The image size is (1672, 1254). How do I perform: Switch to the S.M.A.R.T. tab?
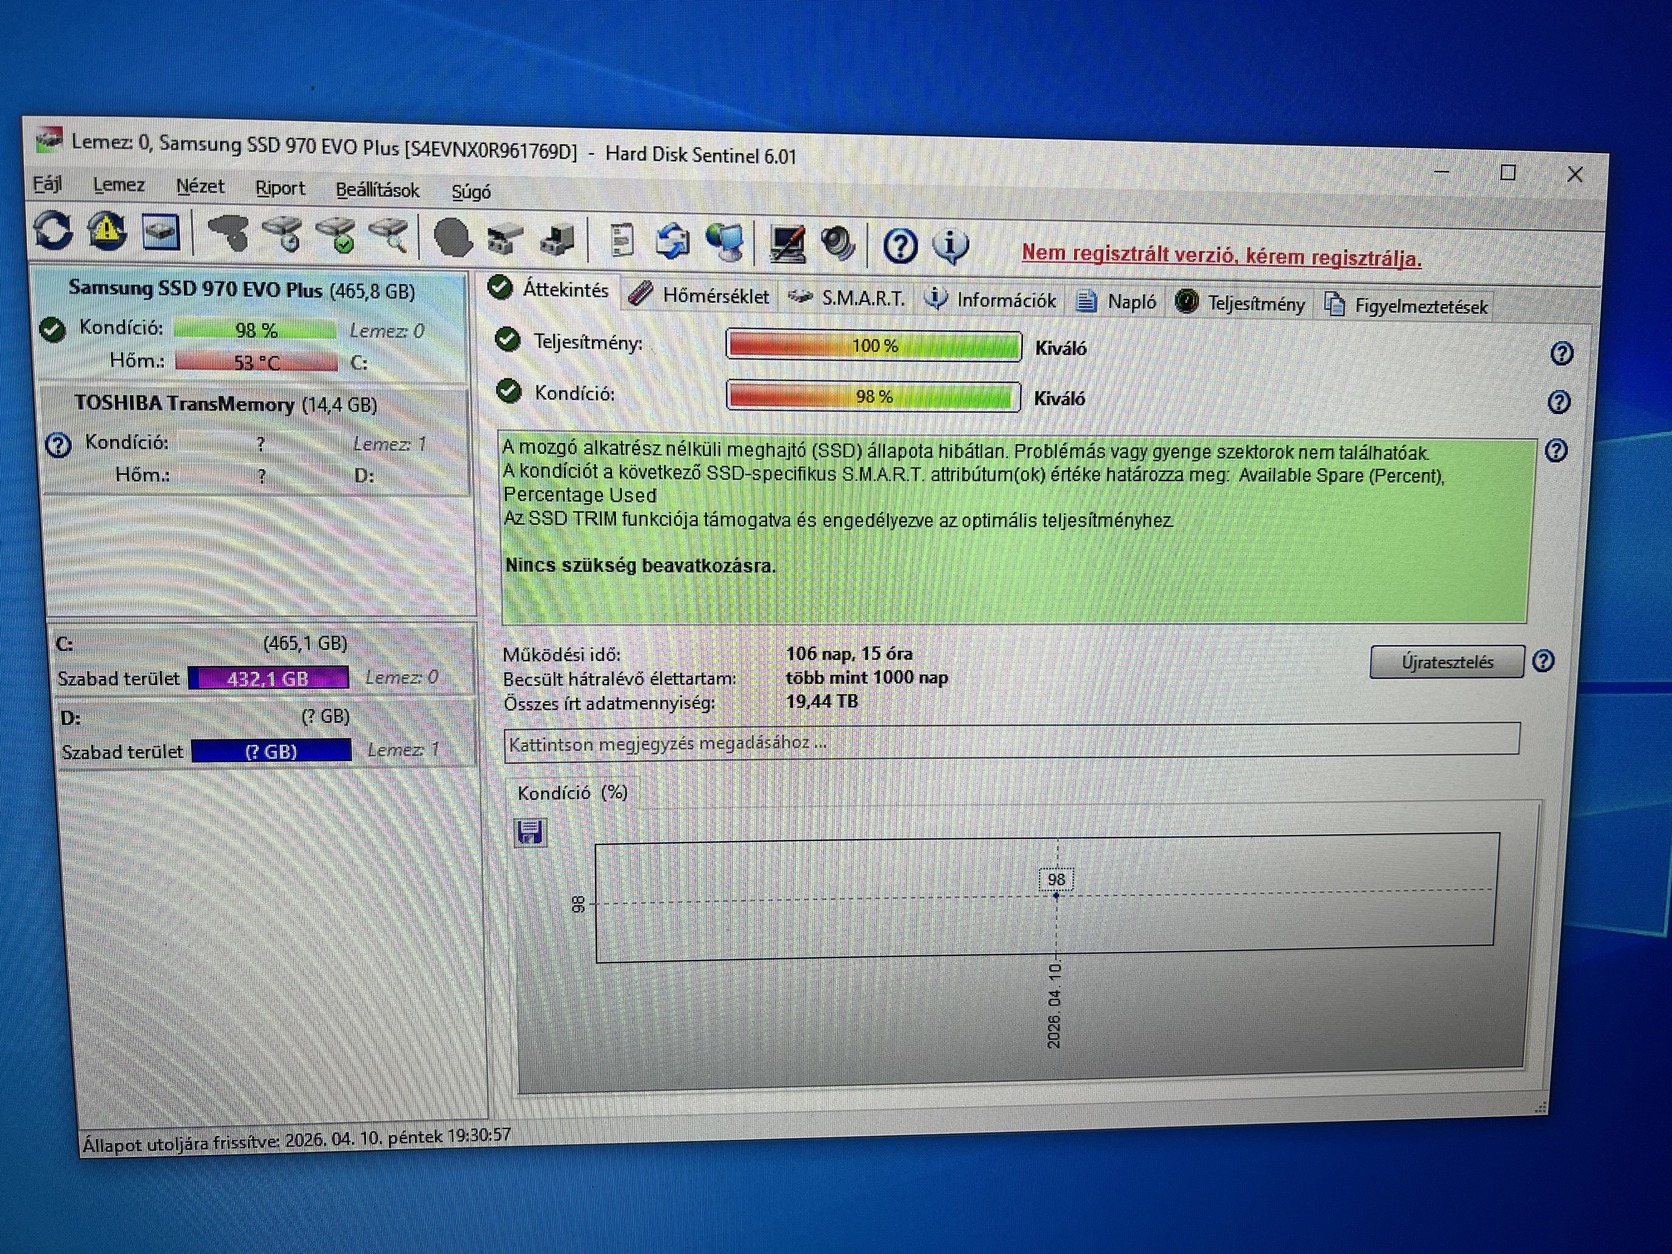[x=846, y=297]
